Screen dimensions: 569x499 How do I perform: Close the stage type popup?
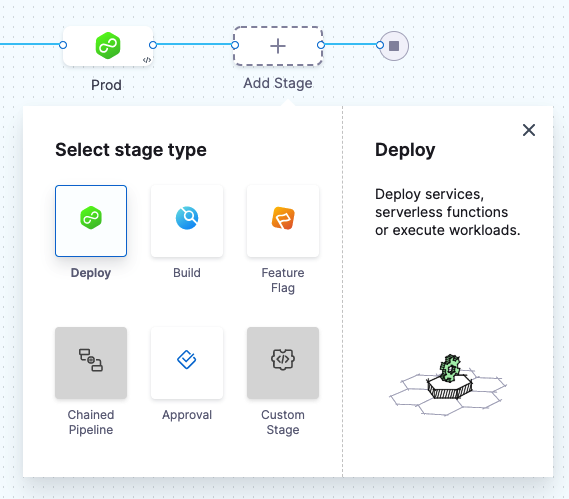(529, 130)
